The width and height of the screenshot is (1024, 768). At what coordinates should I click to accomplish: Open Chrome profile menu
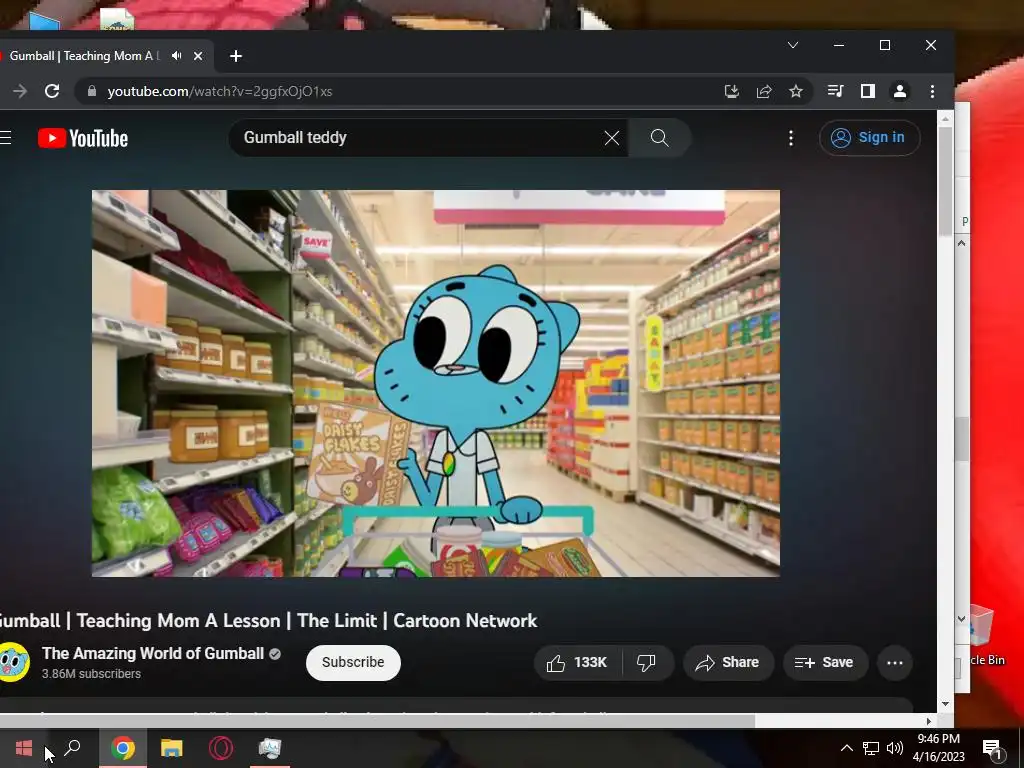(x=899, y=91)
